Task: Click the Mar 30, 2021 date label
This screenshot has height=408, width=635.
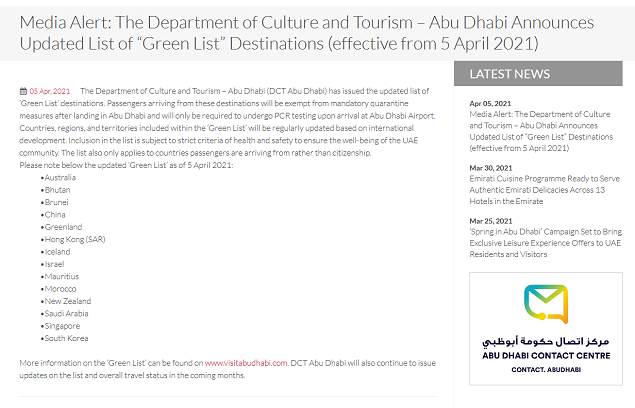Action: (490, 167)
